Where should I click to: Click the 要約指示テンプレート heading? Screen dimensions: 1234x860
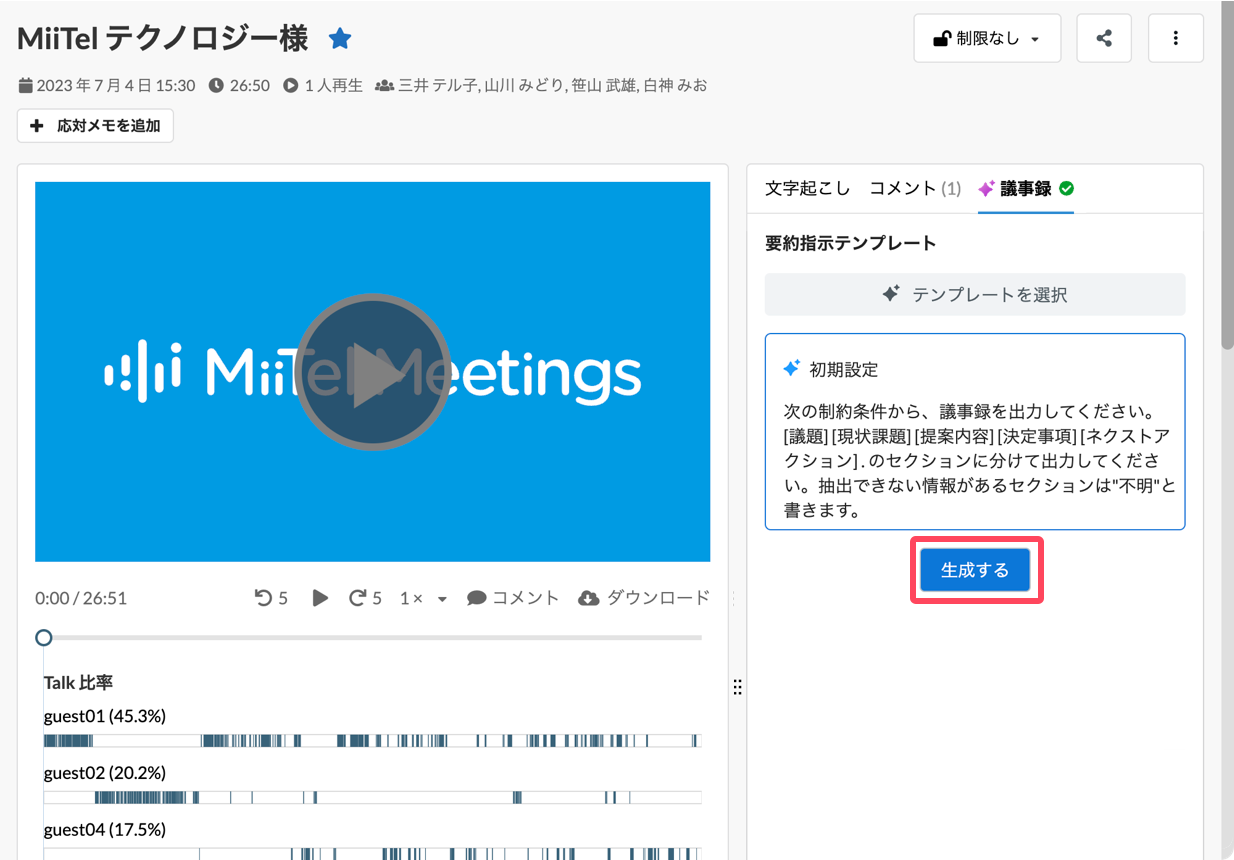851,243
